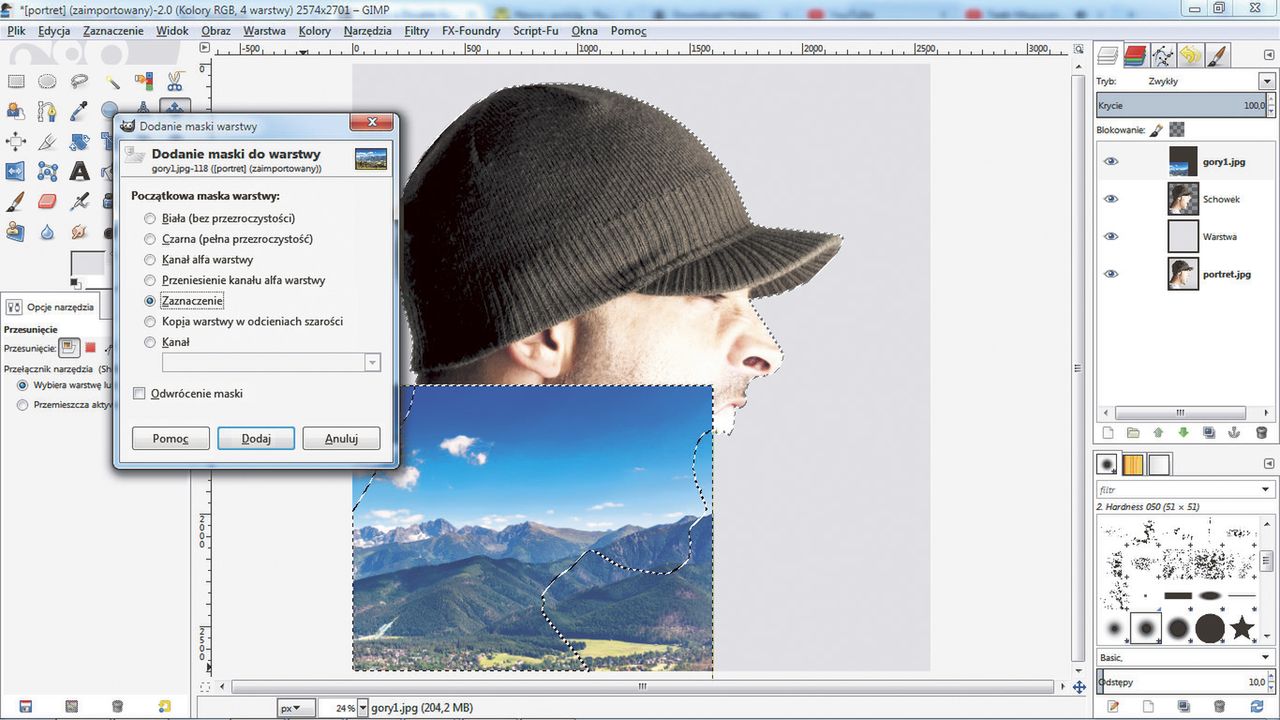
Task: Select the Fuzzy Select magic wand tool
Action: click(x=112, y=82)
